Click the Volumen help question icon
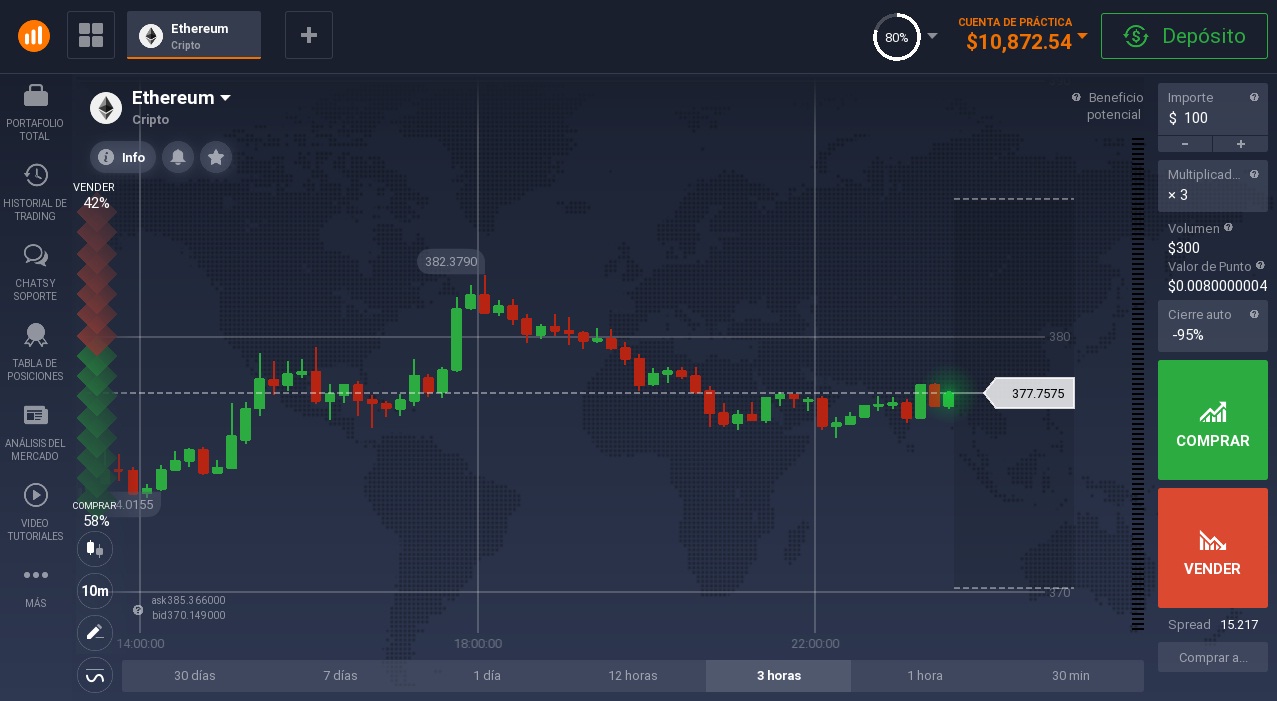This screenshot has height=701, width=1277. point(1229,228)
